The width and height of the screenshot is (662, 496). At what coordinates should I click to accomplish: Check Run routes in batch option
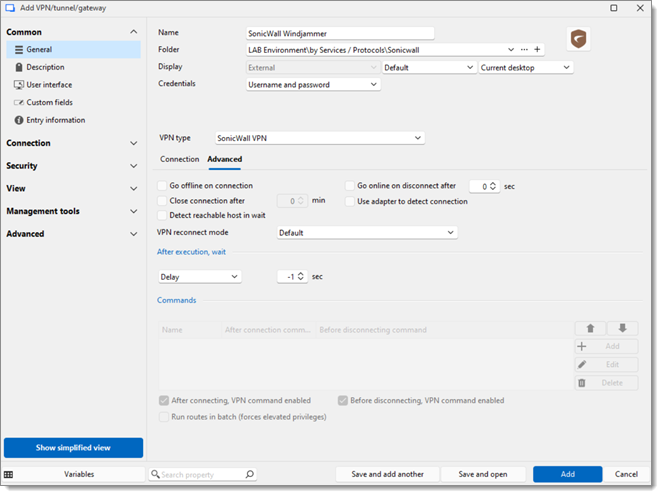164,417
